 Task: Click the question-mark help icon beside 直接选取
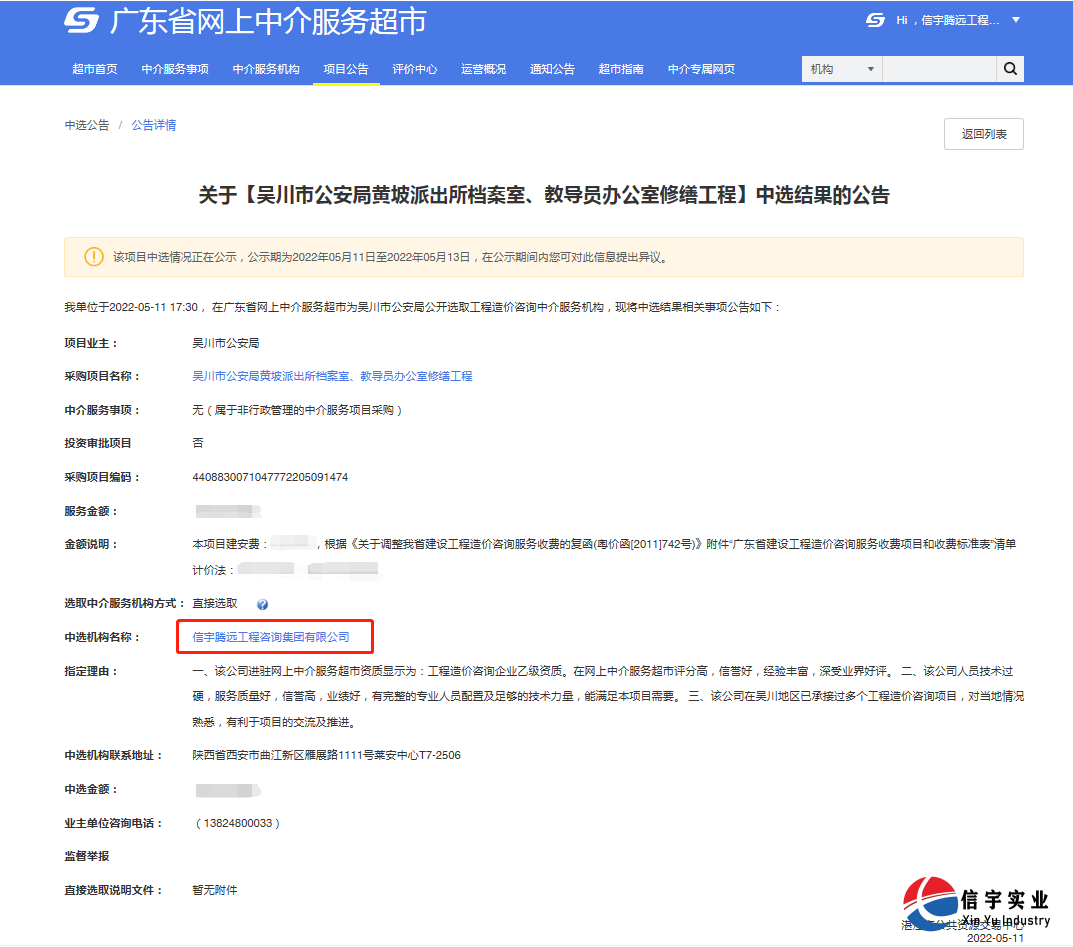point(262,604)
